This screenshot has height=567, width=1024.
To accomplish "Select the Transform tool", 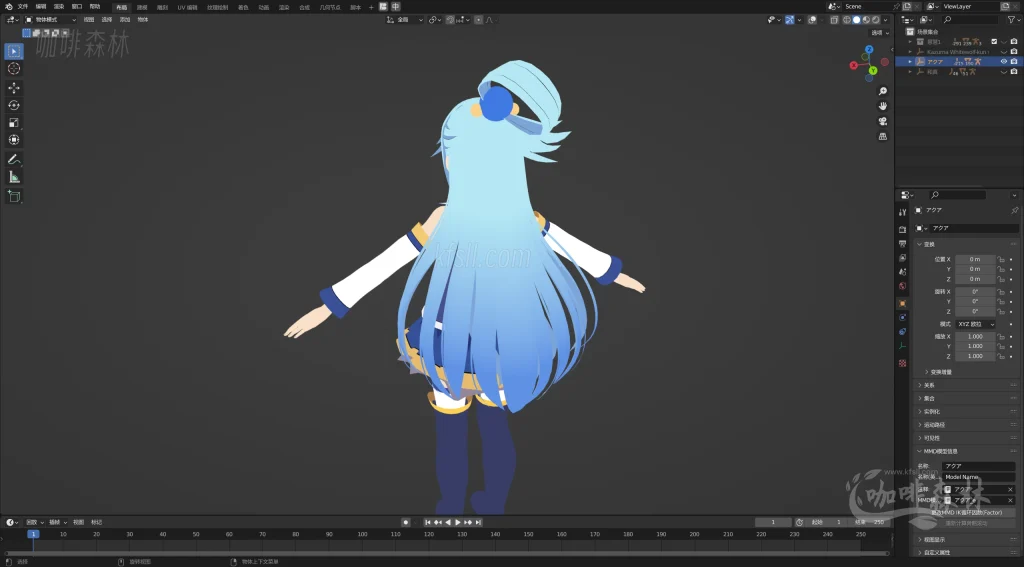I will pyautogui.click(x=14, y=140).
